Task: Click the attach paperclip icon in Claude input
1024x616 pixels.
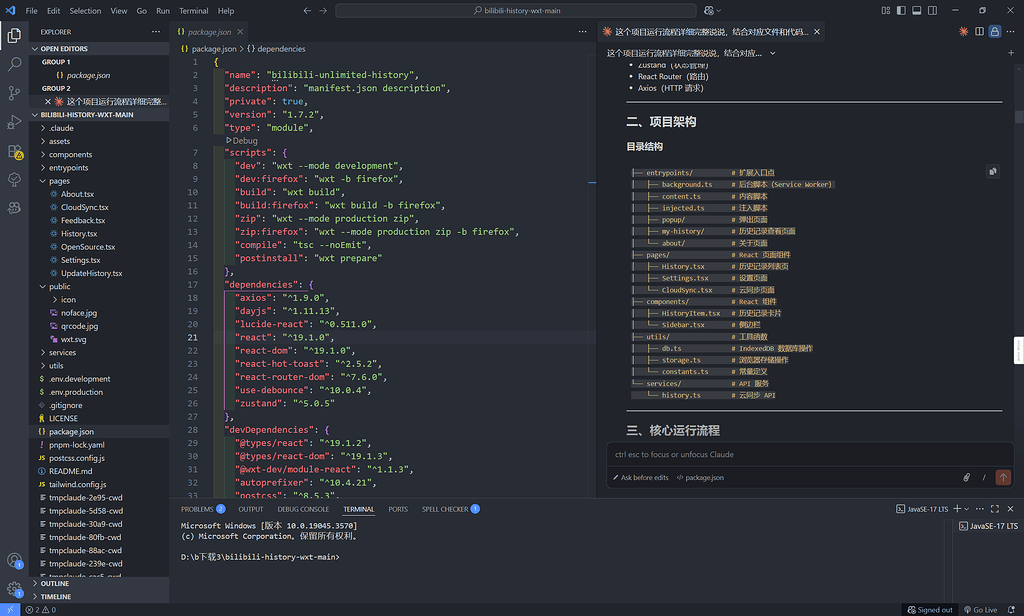Action: click(x=967, y=478)
